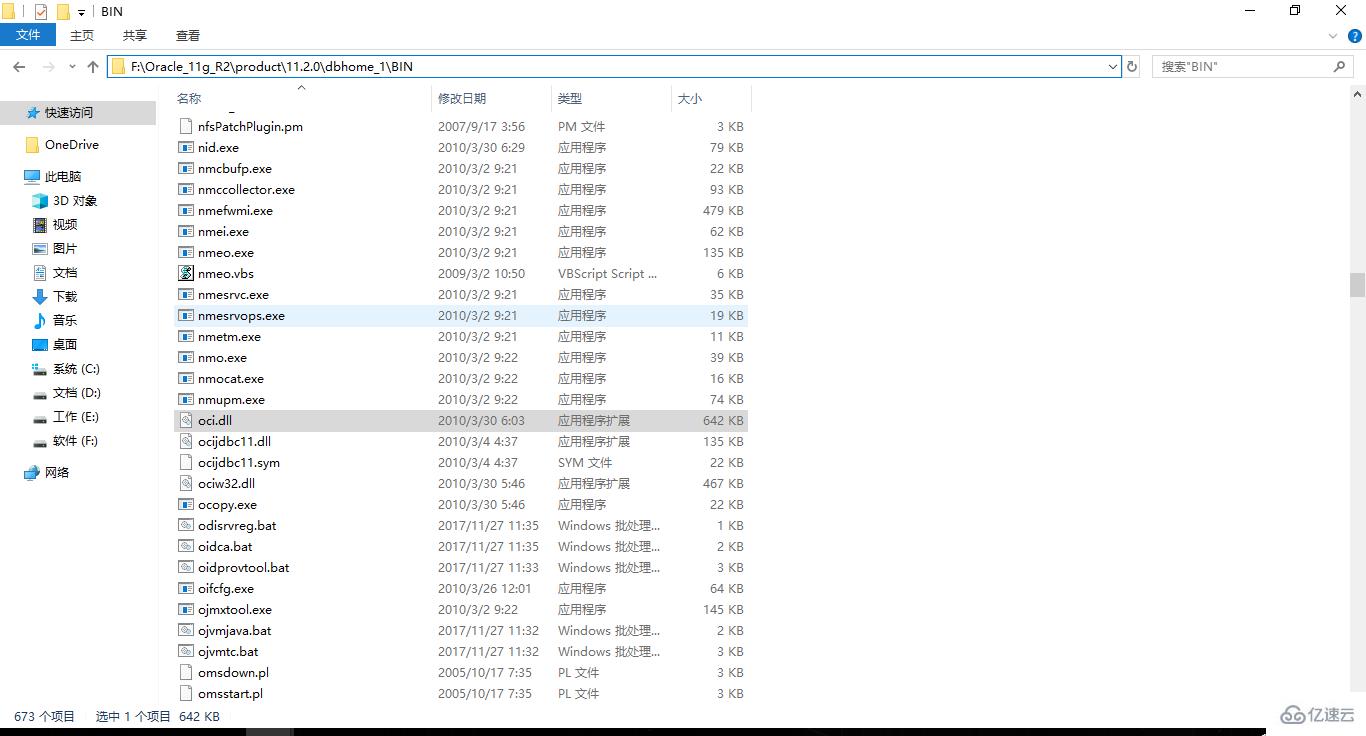Select the omsstart.pl file
1366x736 pixels.
pos(461,693)
